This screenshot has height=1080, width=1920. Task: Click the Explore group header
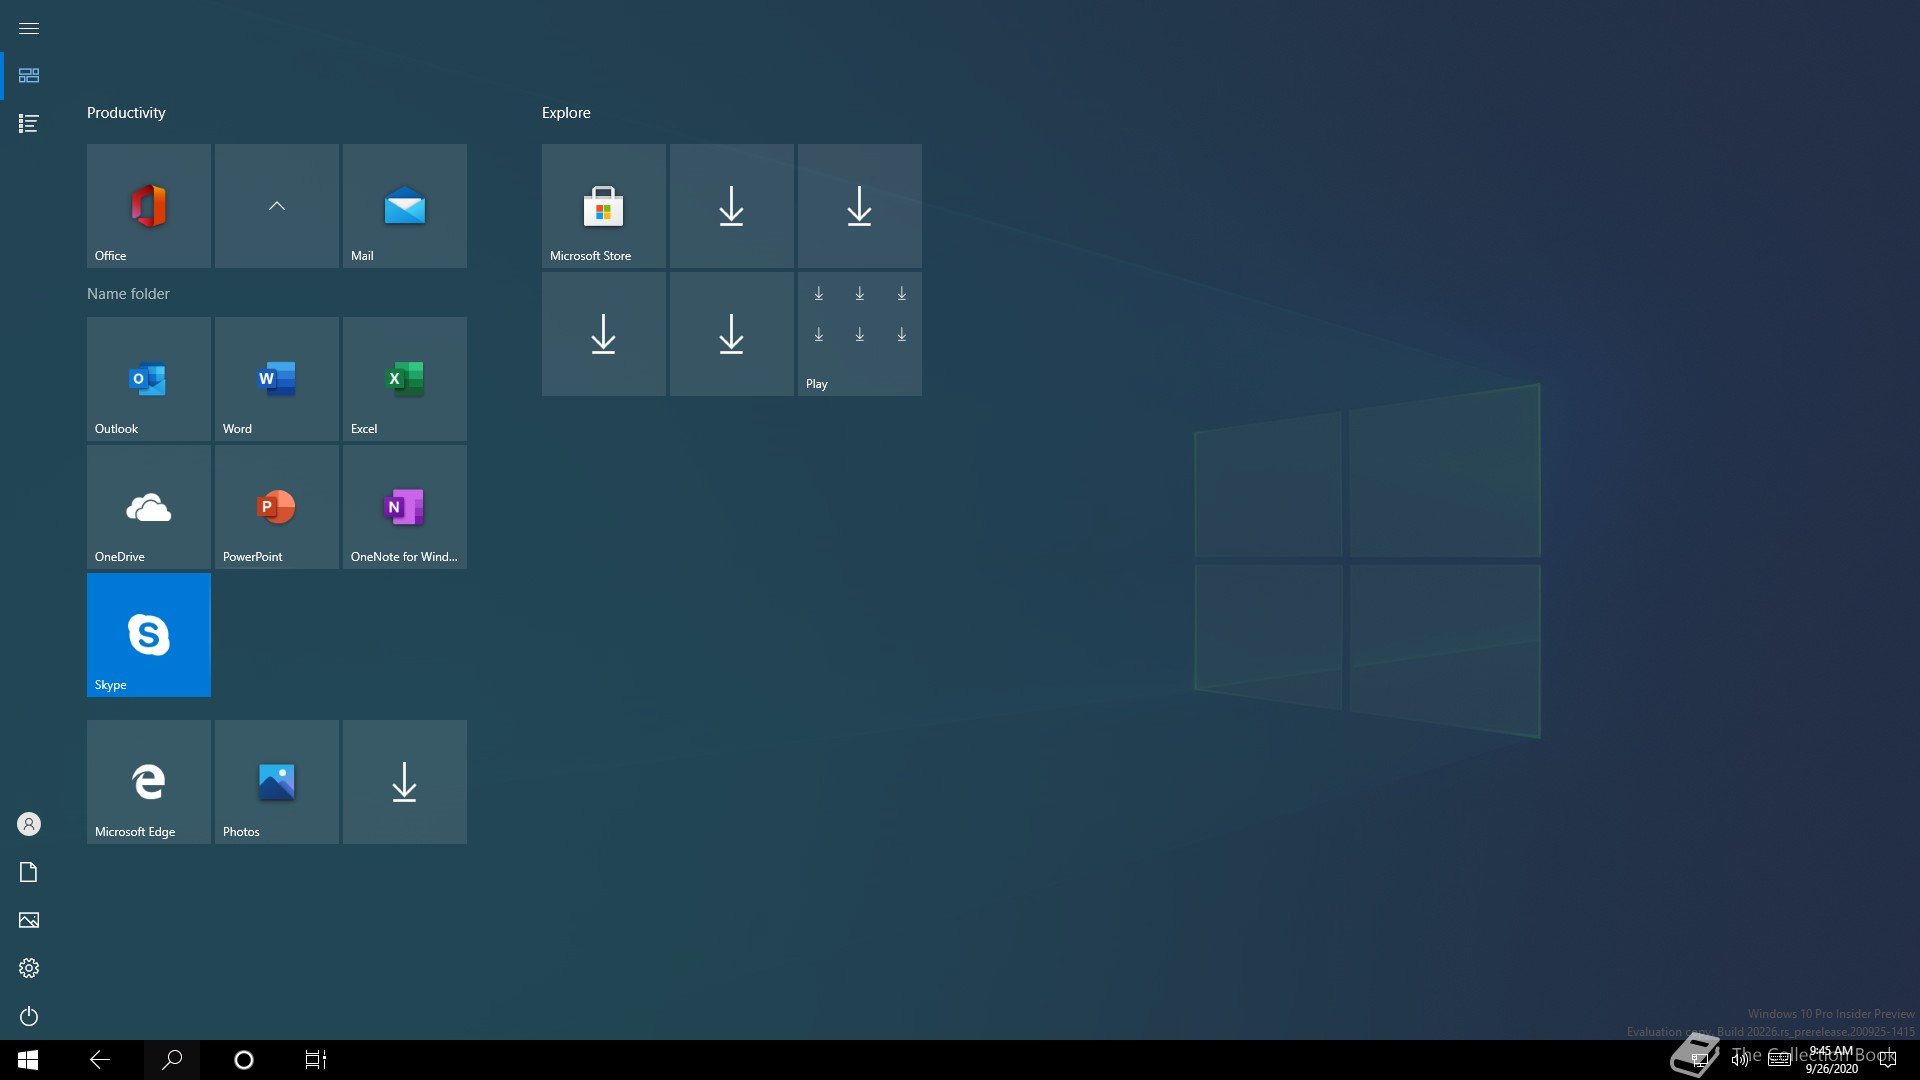coord(566,113)
